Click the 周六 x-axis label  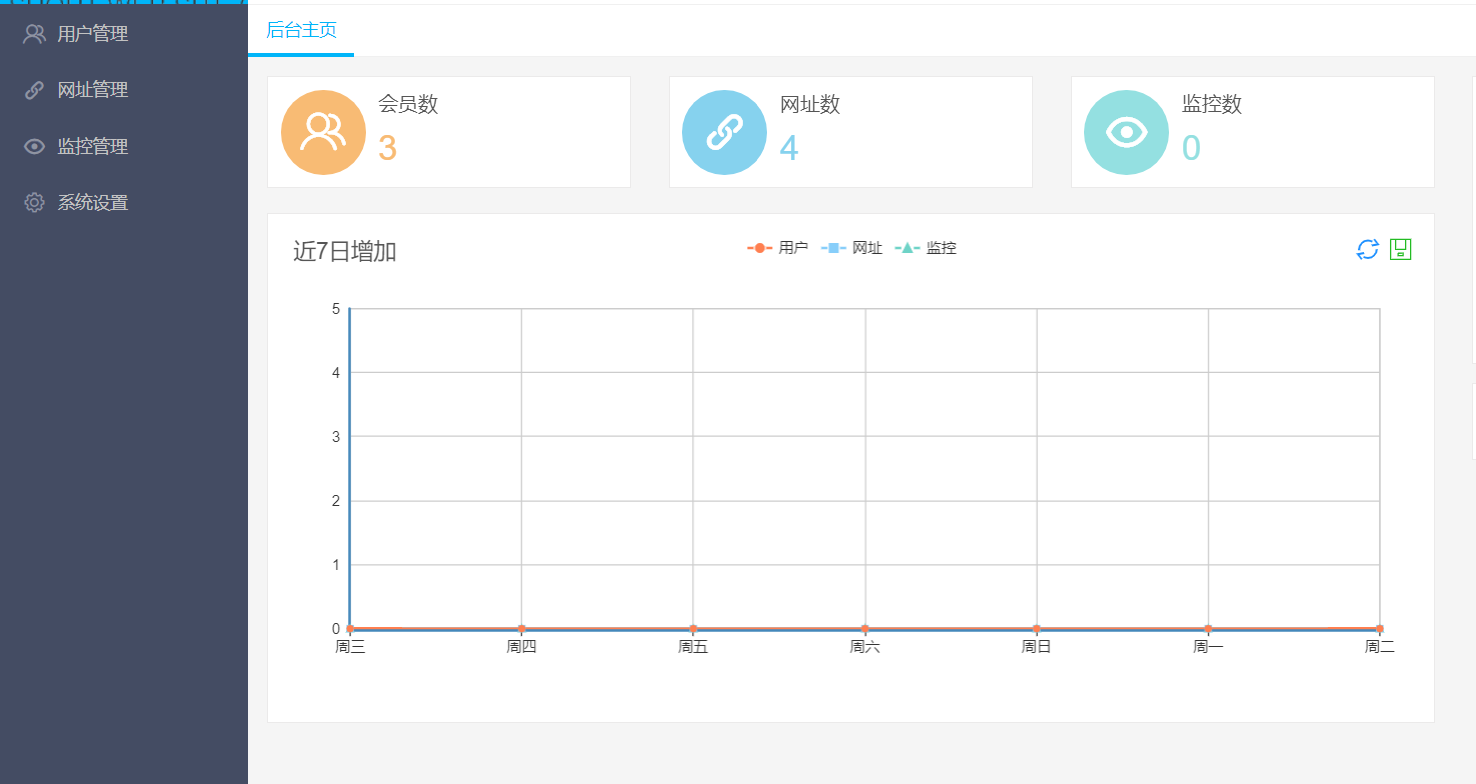[x=865, y=647]
